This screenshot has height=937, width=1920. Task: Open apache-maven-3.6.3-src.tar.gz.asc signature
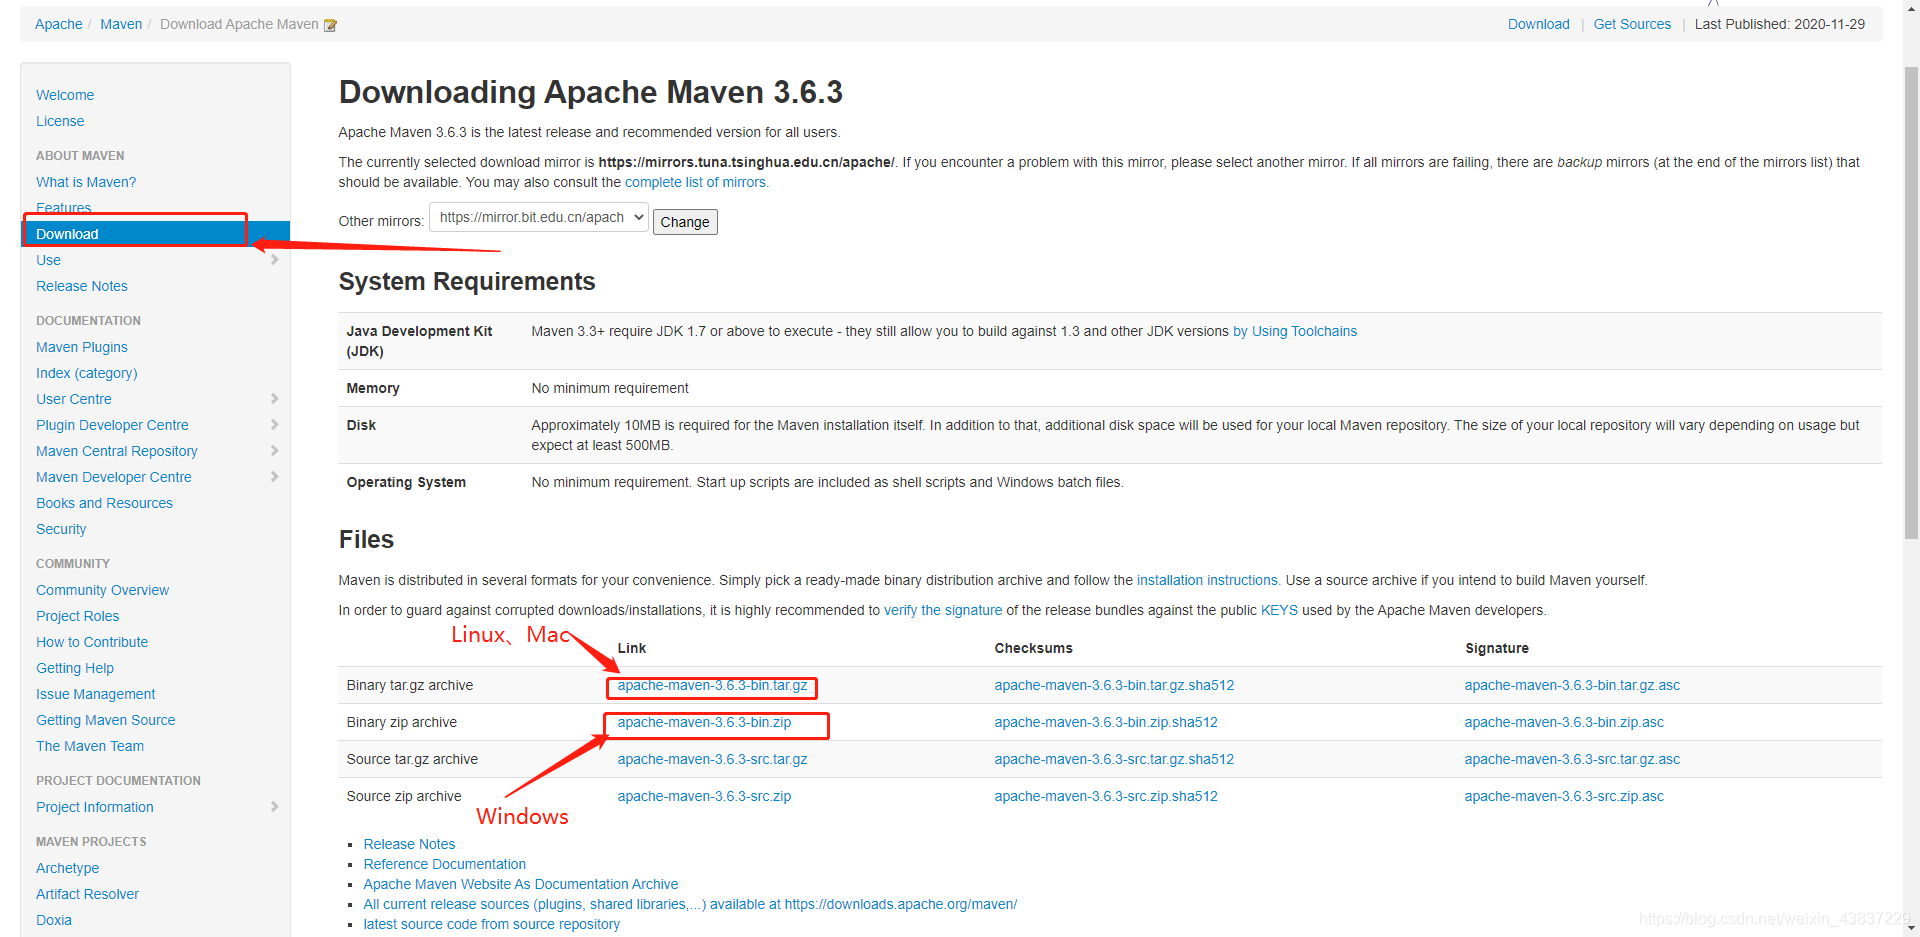coord(1572,759)
